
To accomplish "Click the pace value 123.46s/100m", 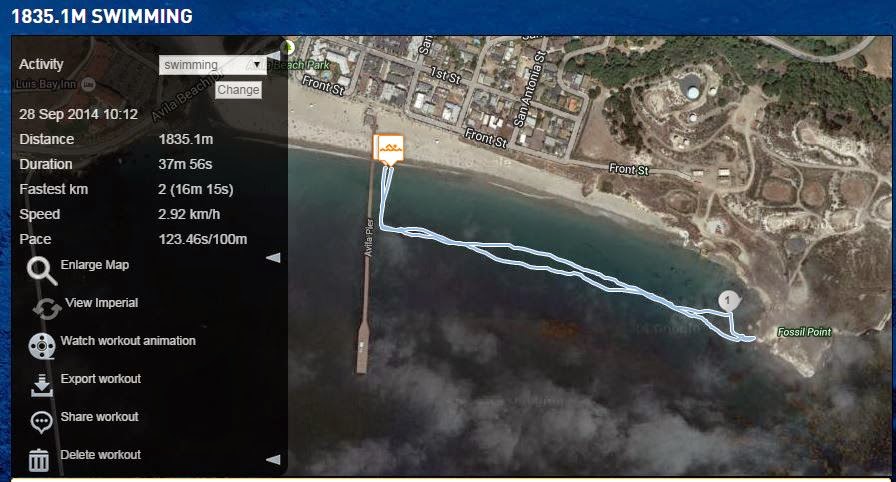I will click(x=203, y=239).
